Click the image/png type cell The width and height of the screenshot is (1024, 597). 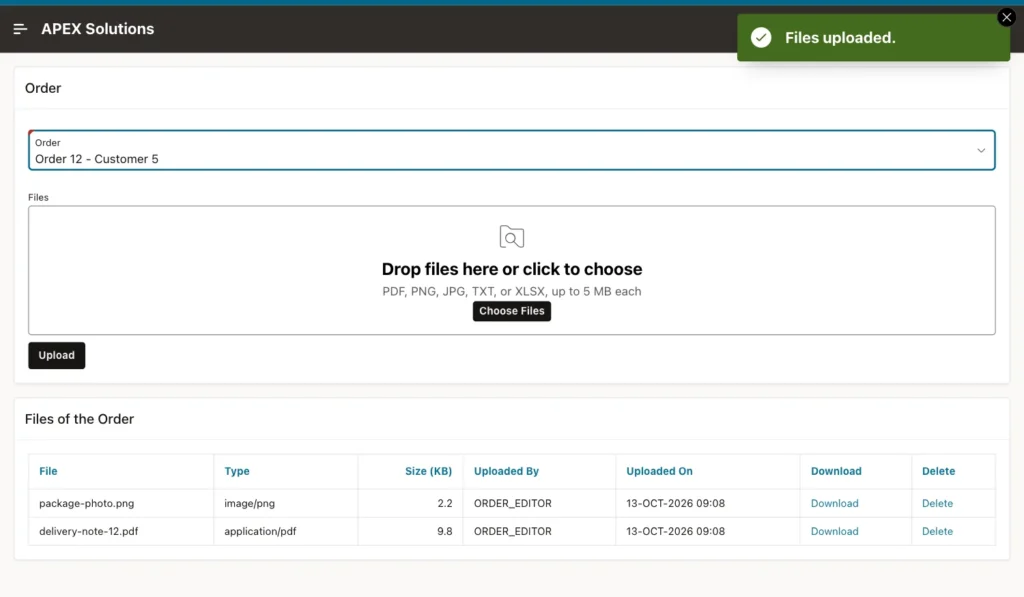click(249, 504)
